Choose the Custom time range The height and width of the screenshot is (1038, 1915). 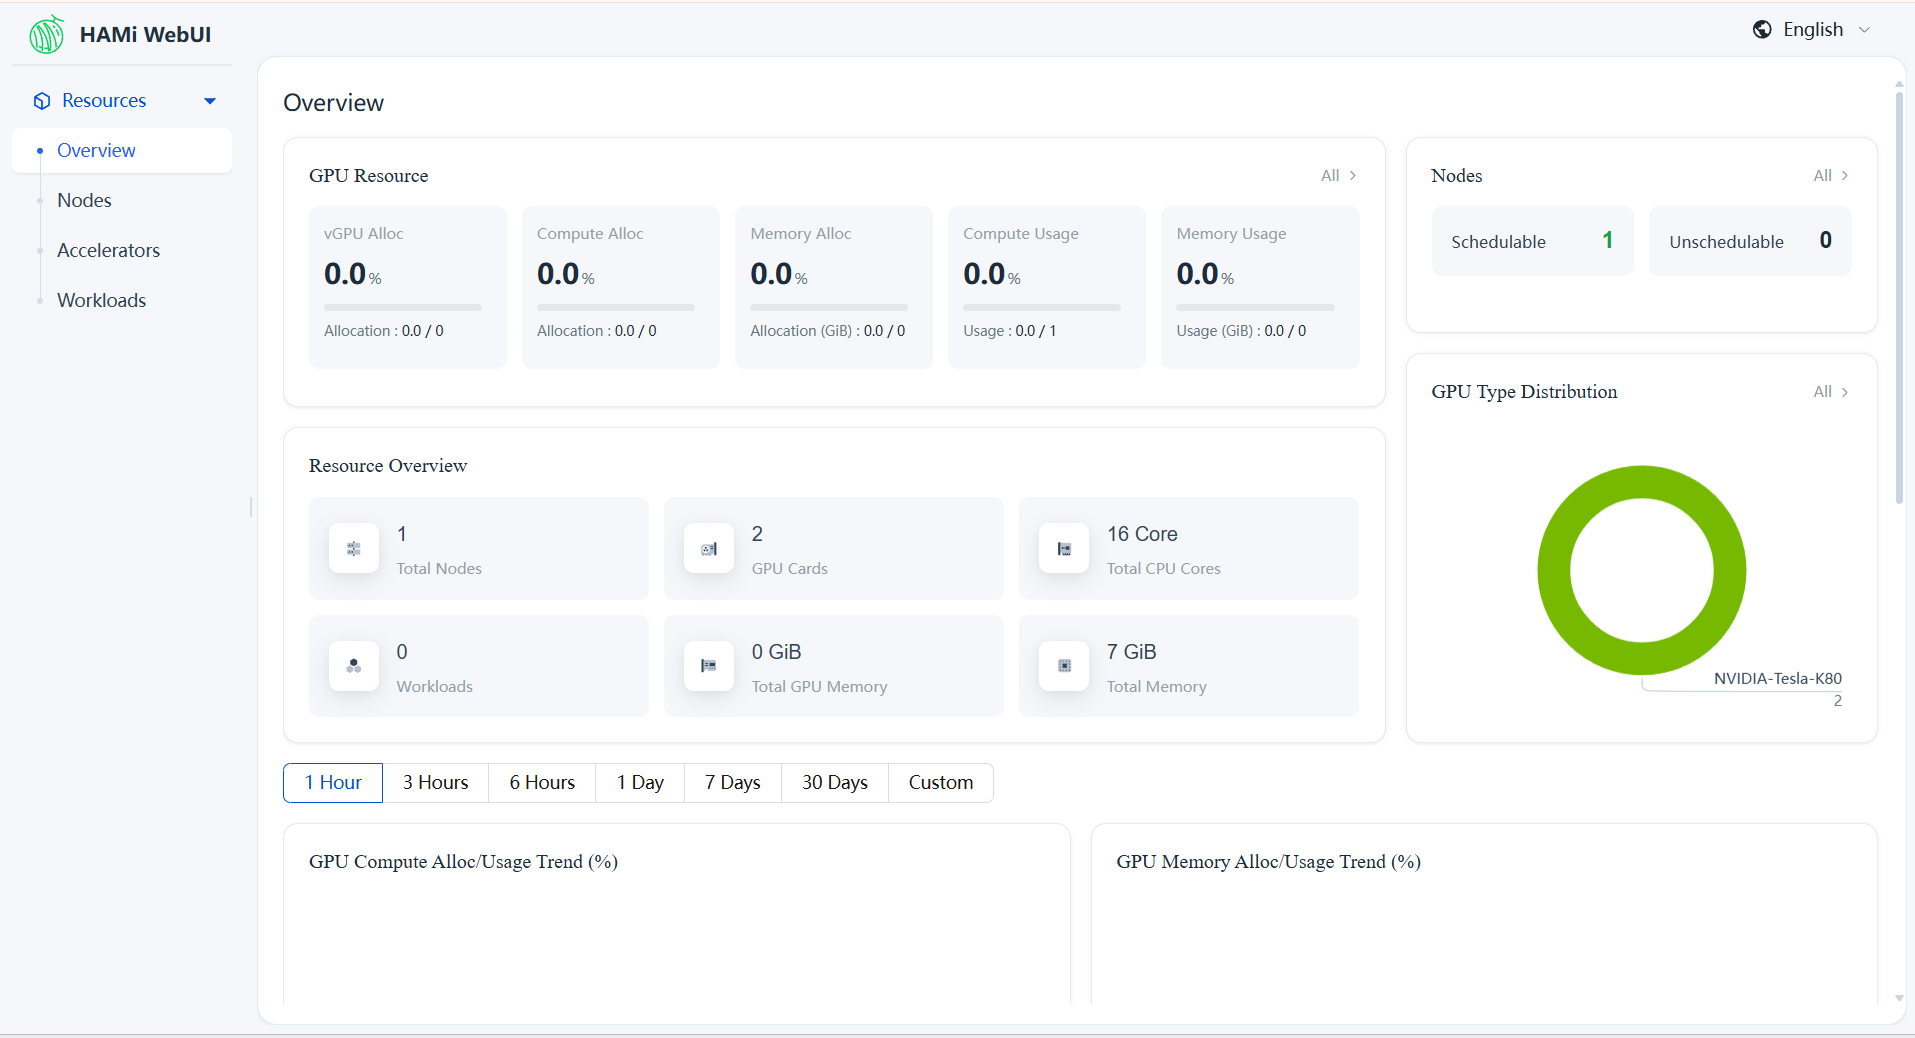[941, 783]
